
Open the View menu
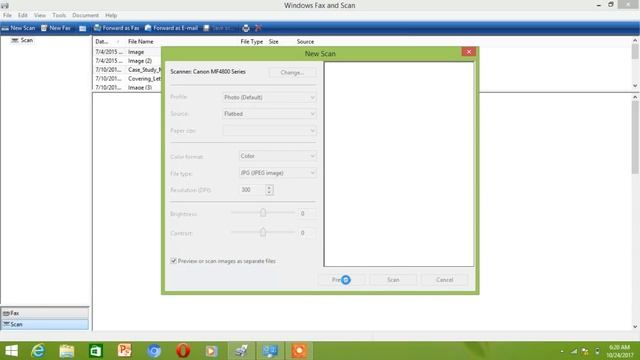[x=40, y=16]
